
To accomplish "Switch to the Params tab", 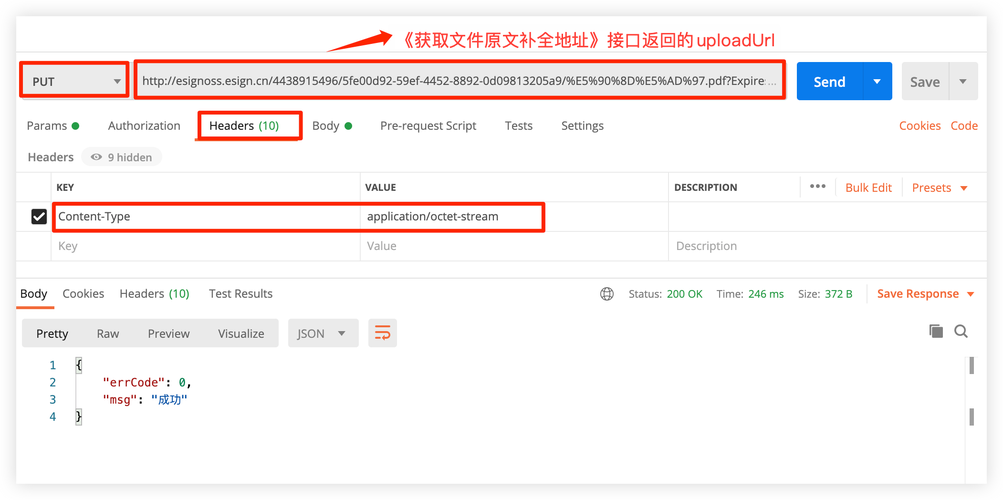I will click(53, 126).
